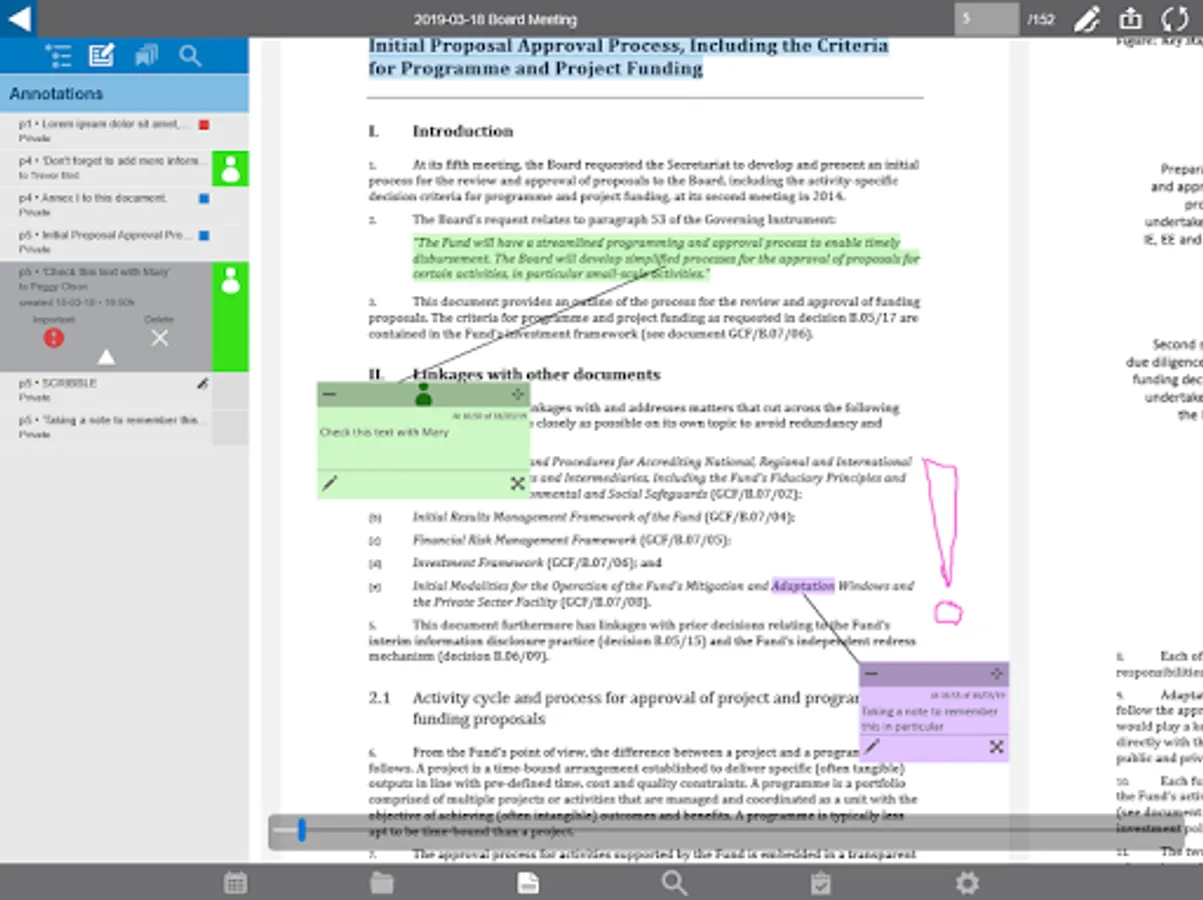
Task: Select 'Initial Proposal Approval Pro...' annotation row
Action: (x=106, y=242)
